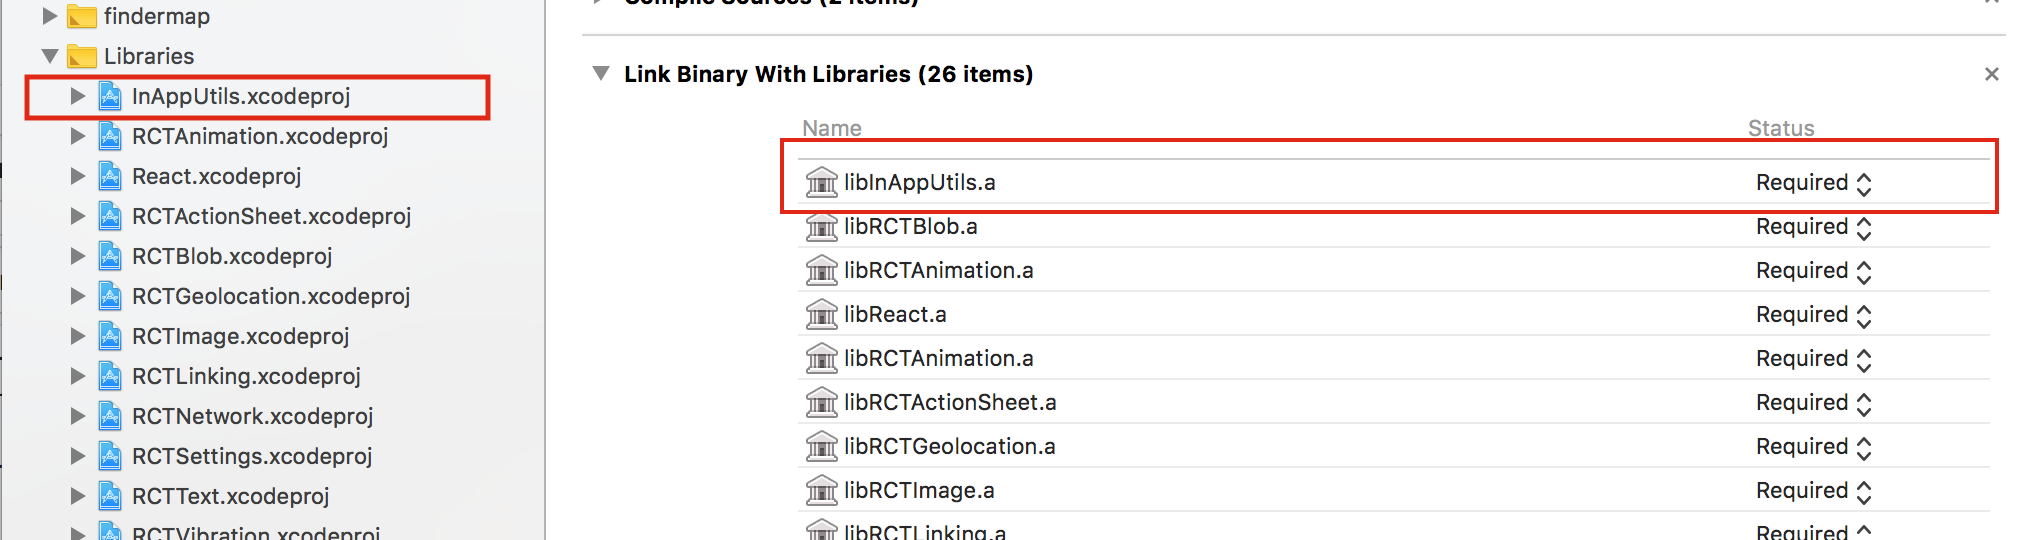Open status dropdown for libInAppUtils.a
Screen dimensions: 2034x540
pos(1813,183)
